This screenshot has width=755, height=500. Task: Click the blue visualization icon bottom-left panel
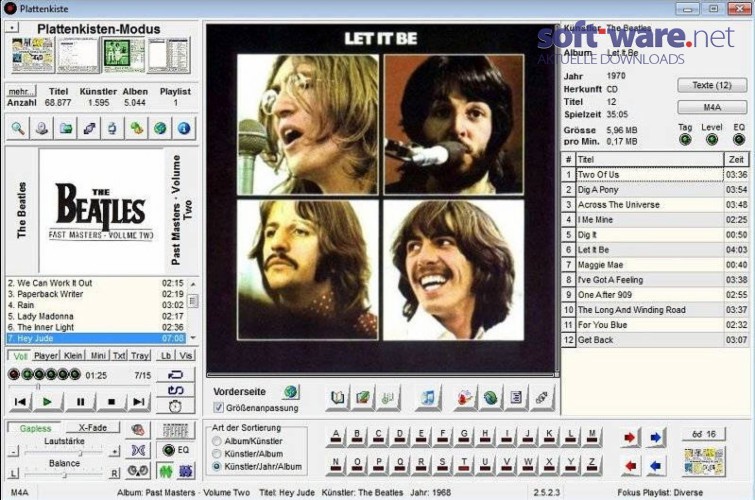click(x=186, y=471)
